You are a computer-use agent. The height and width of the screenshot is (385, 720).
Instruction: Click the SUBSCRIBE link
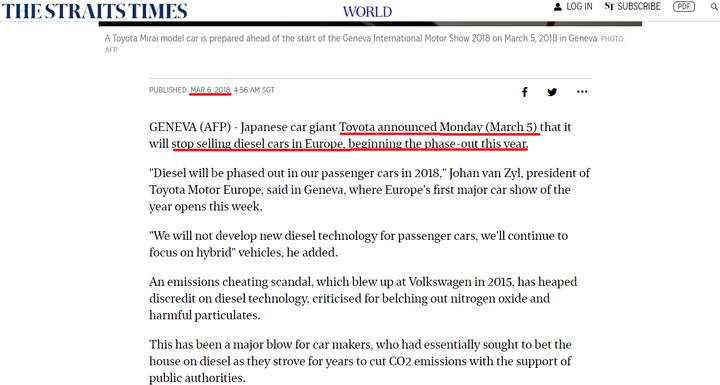[x=639, y=6]
